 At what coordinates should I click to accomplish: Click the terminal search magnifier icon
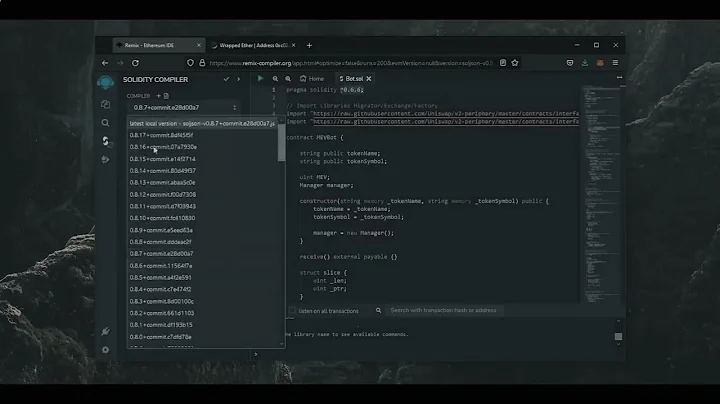pos(378,310)
